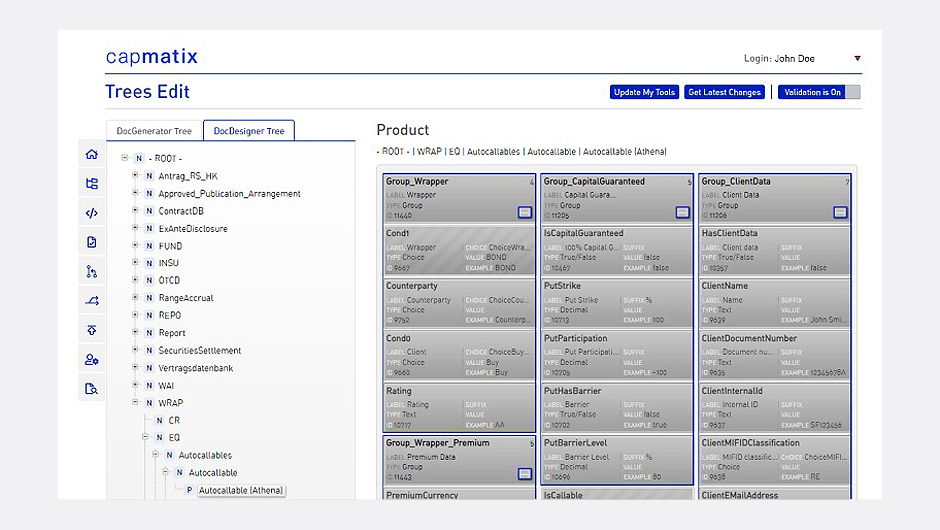940x530 pixels.
Task: Click the N node icon beside CR
Action: click(x=159, y=420)
